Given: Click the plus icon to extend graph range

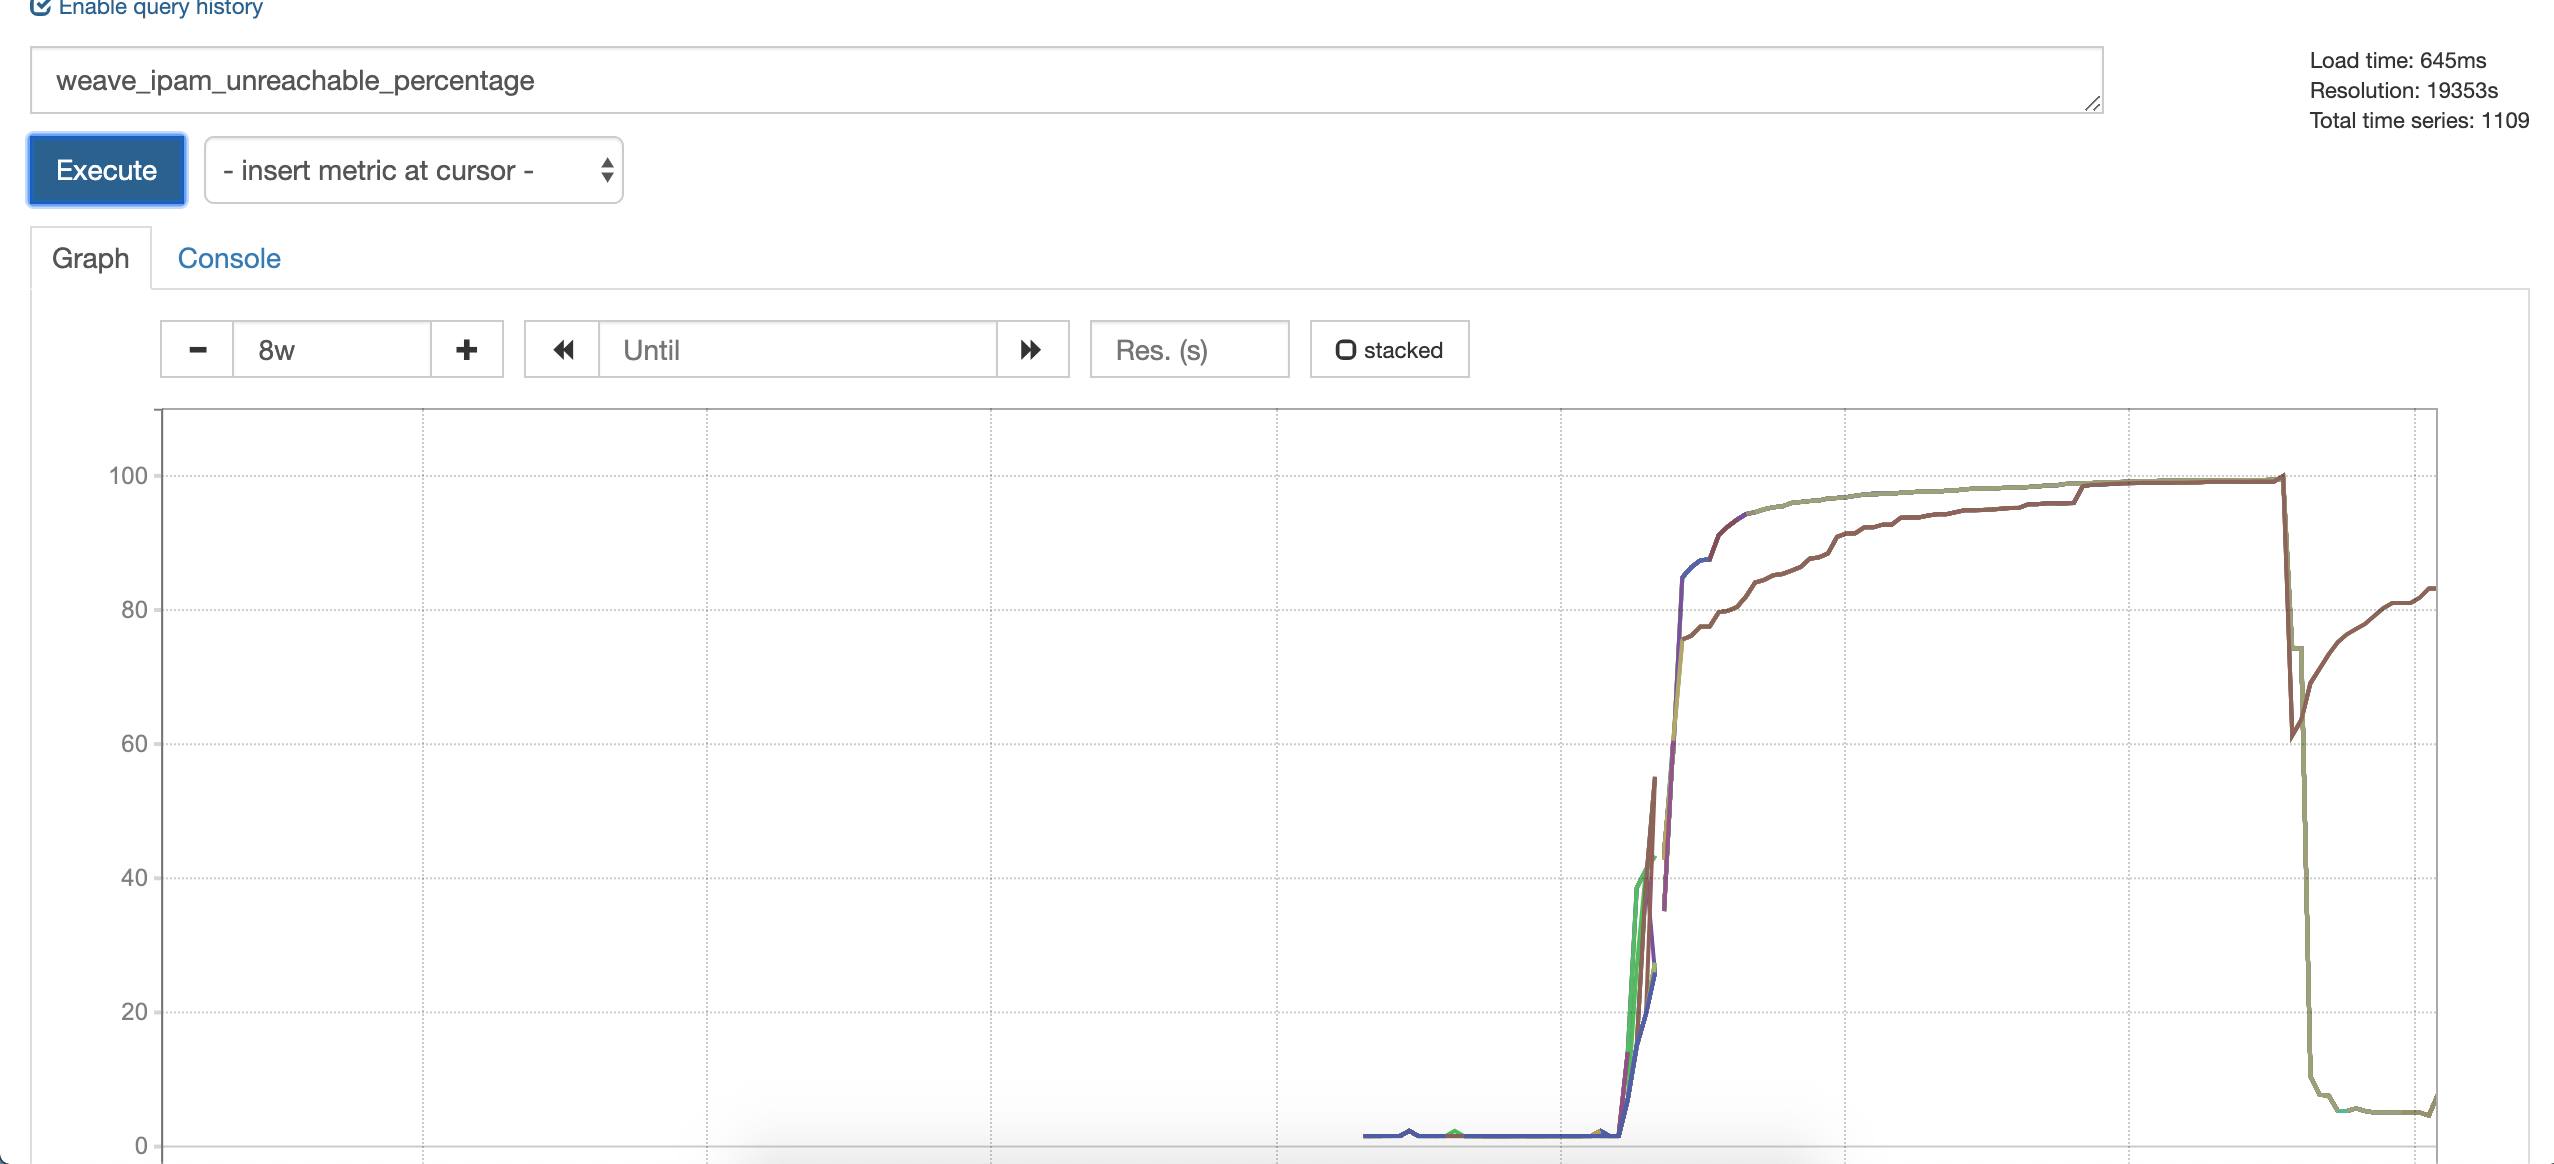Looking at the screenshot, I should [x=466, y=349].
